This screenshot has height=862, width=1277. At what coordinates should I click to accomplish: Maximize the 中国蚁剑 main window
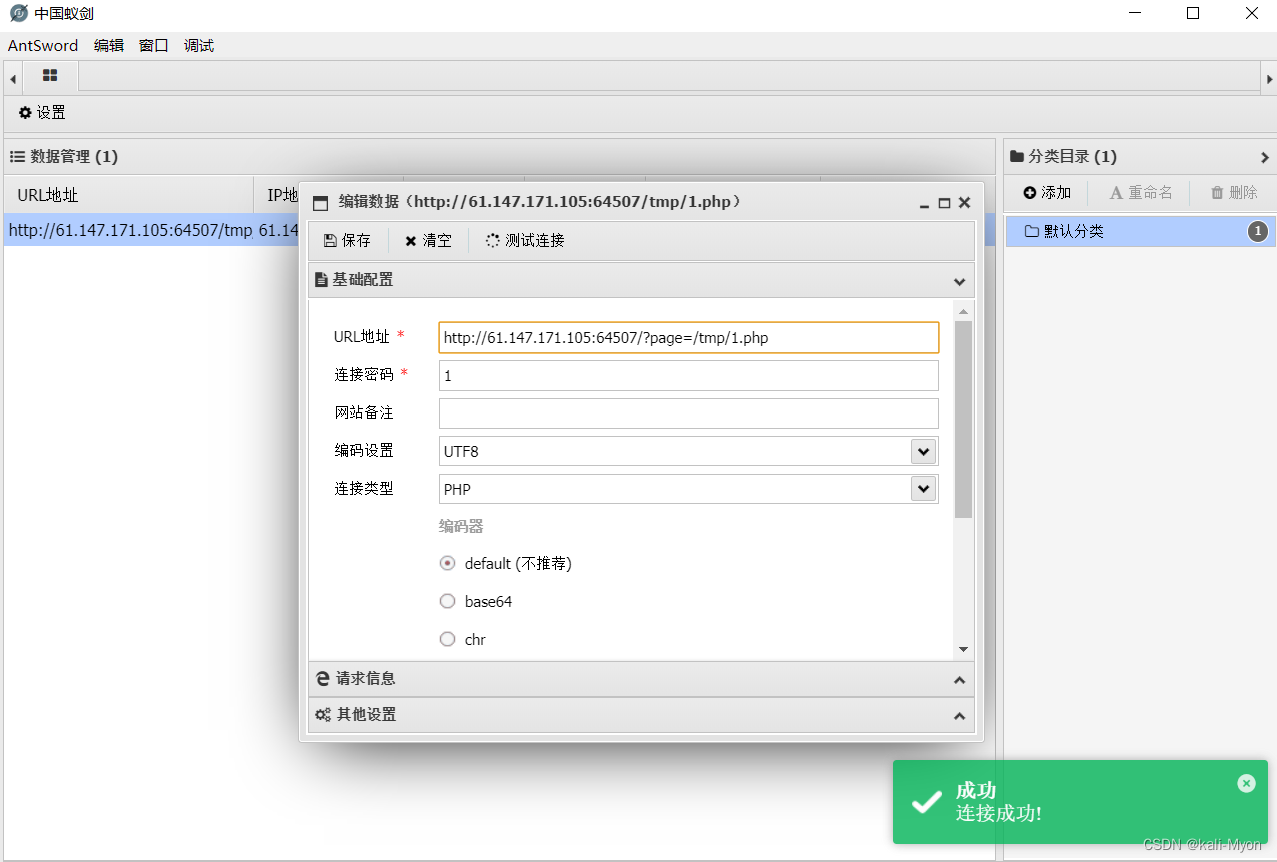[1193, 14]
